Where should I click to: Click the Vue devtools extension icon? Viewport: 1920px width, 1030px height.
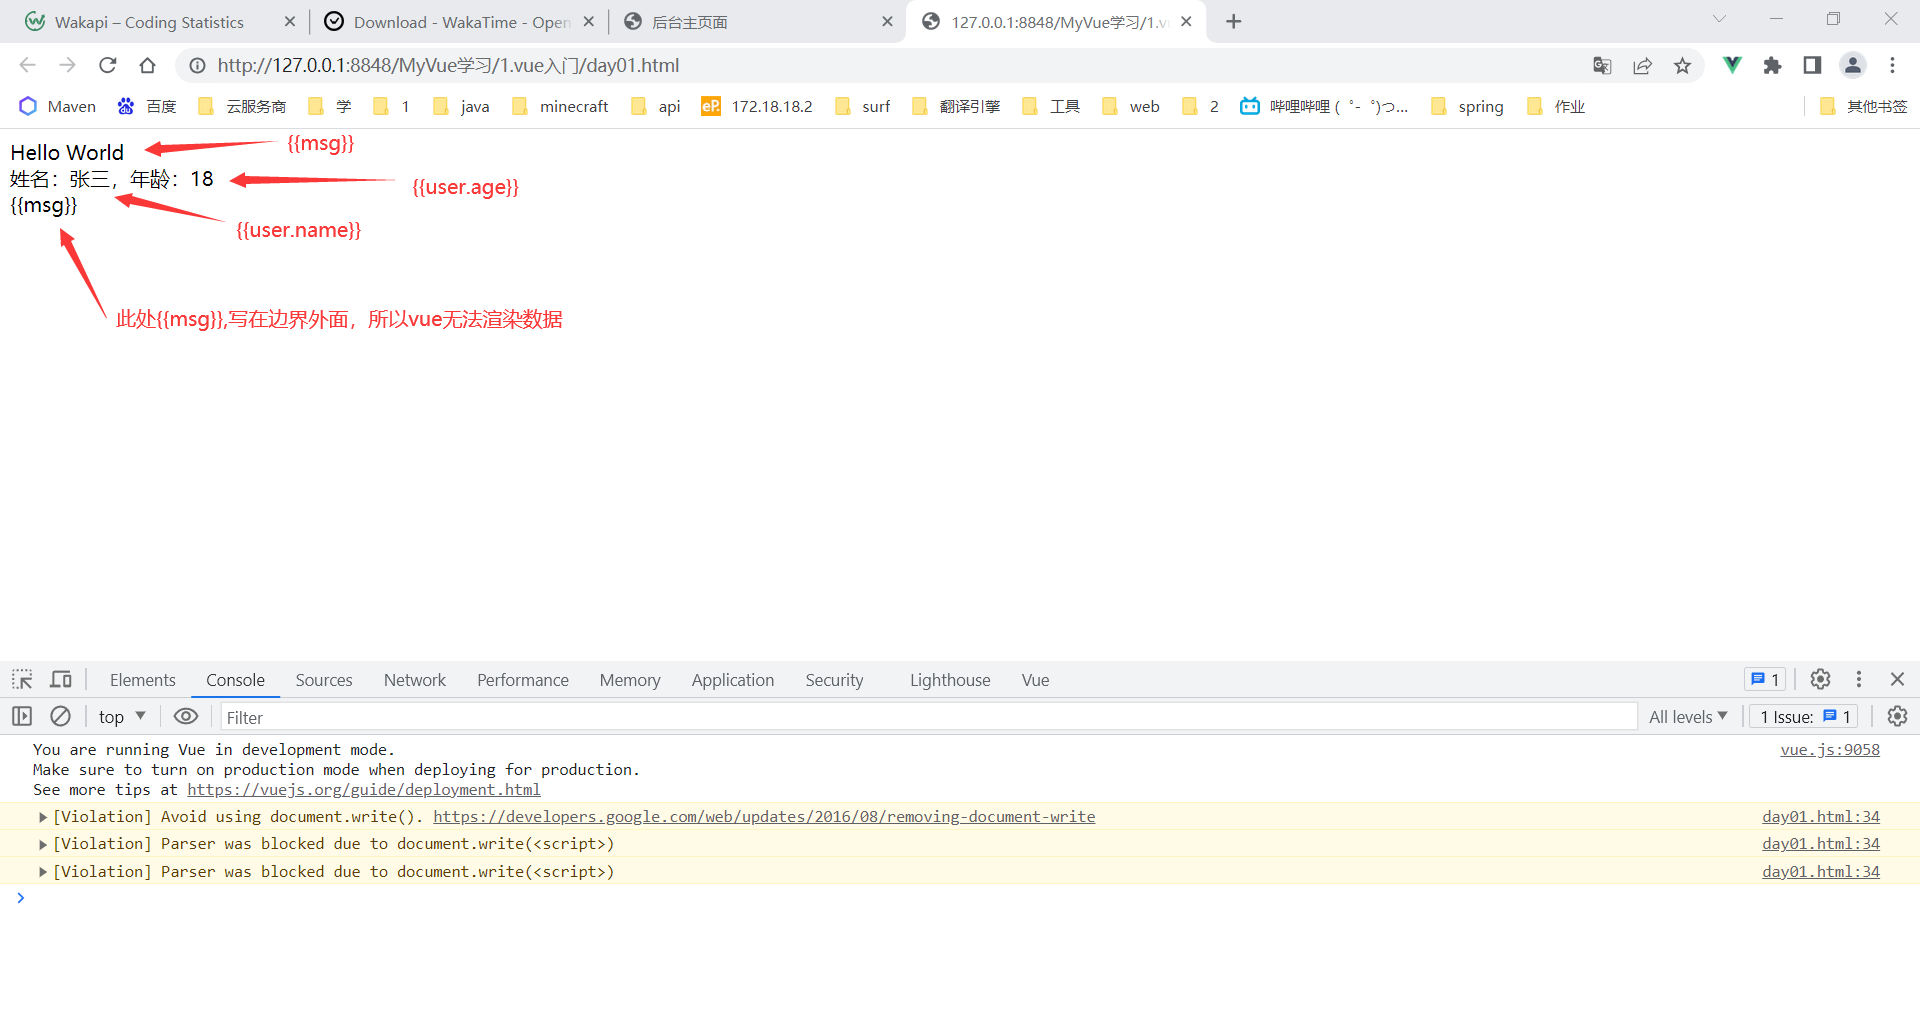click(x=1732, y=65)
